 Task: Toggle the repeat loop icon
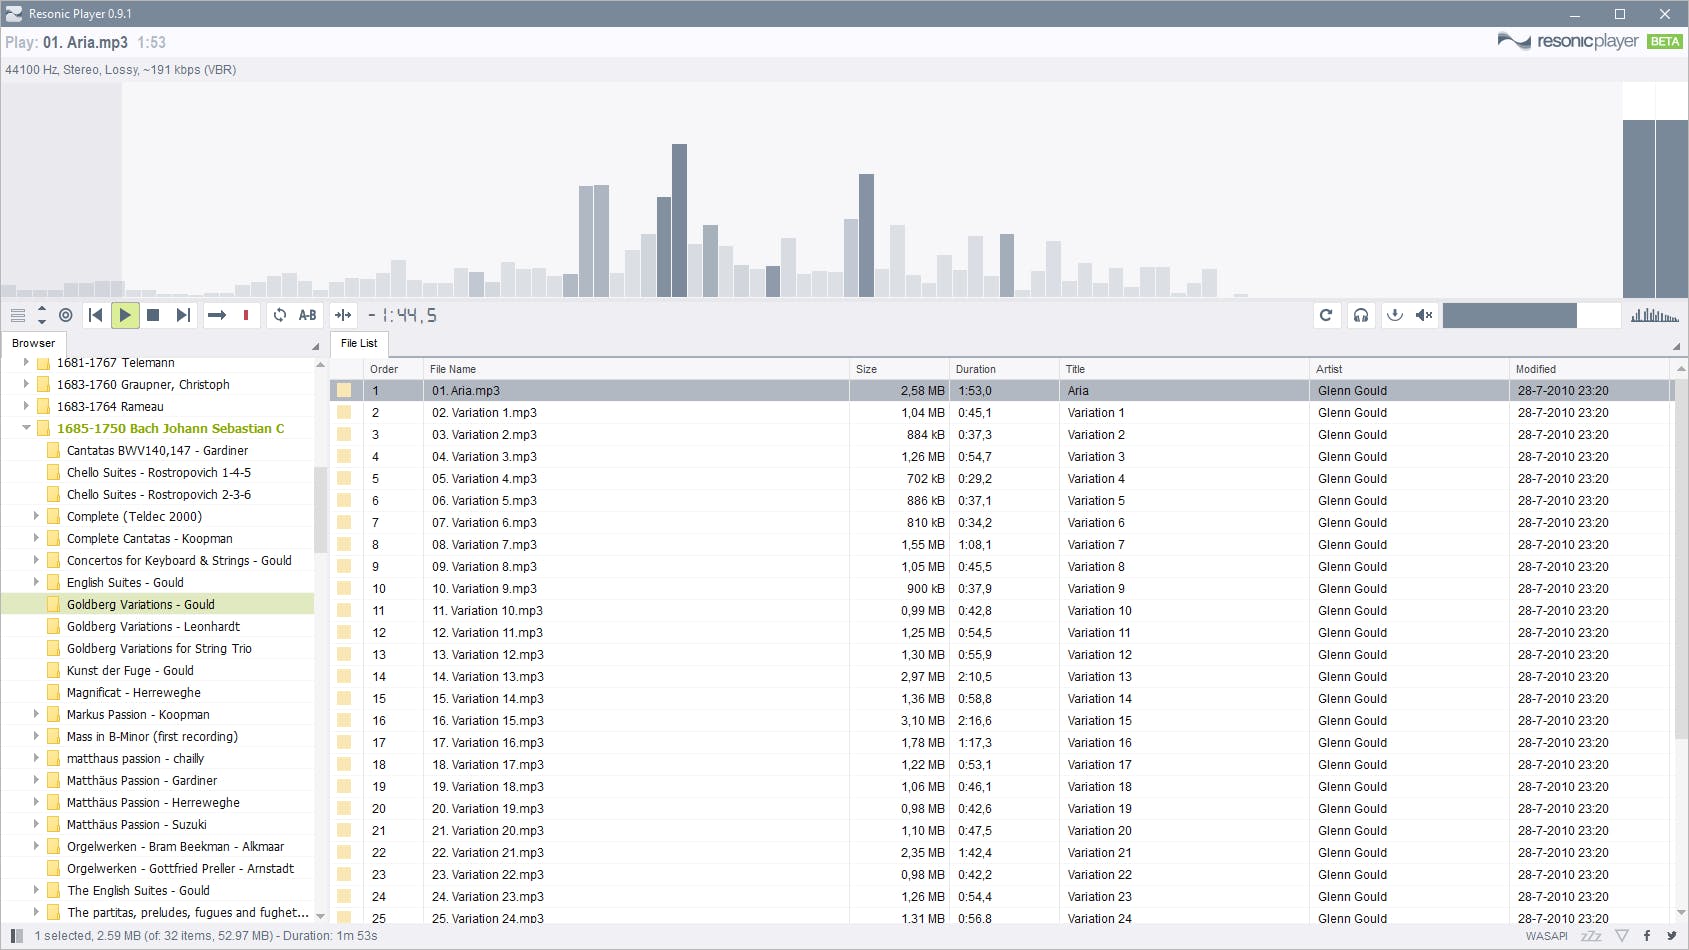(x=280, y=315)
